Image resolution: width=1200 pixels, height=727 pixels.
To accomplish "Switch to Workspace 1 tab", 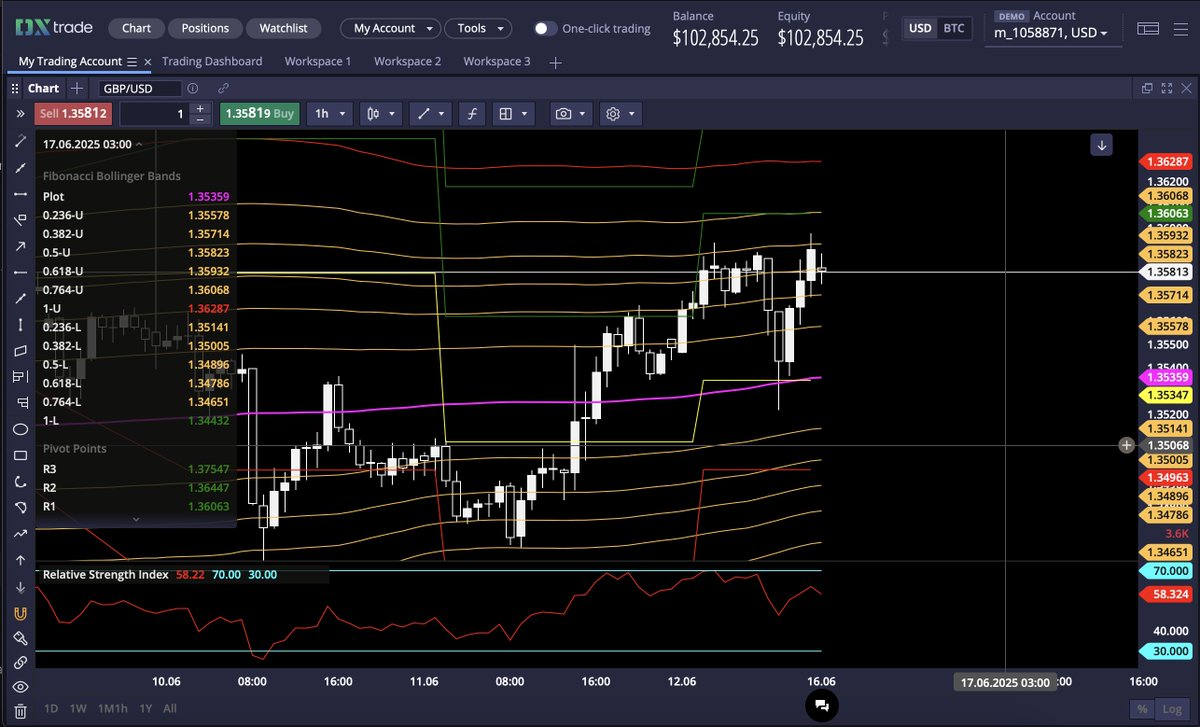I will (x=318, y=61).
